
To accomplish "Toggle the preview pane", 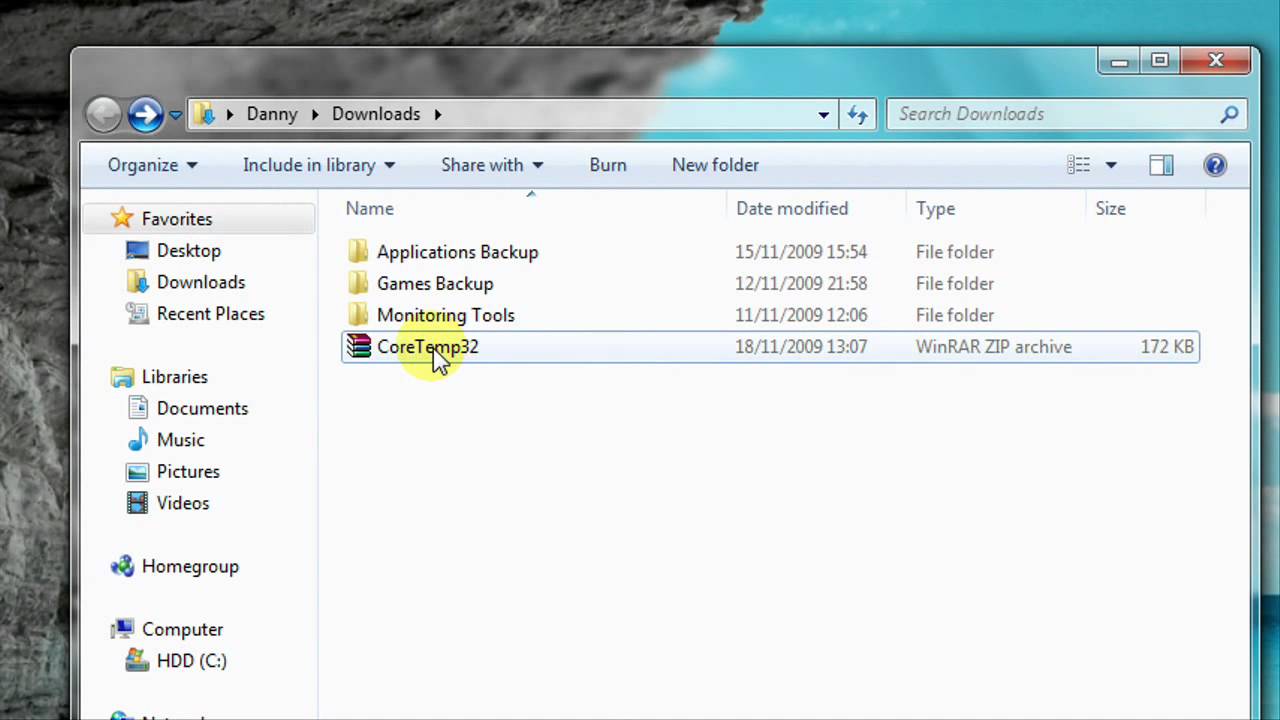I will [x=1161, y=165].
